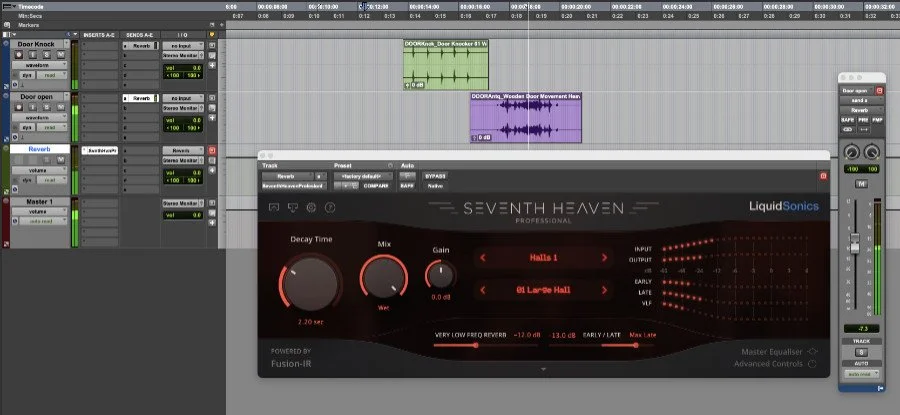This screenshot has height=415, width=900.
Task: Click the INSERTS A-E column header
Action: pos(99,35)
